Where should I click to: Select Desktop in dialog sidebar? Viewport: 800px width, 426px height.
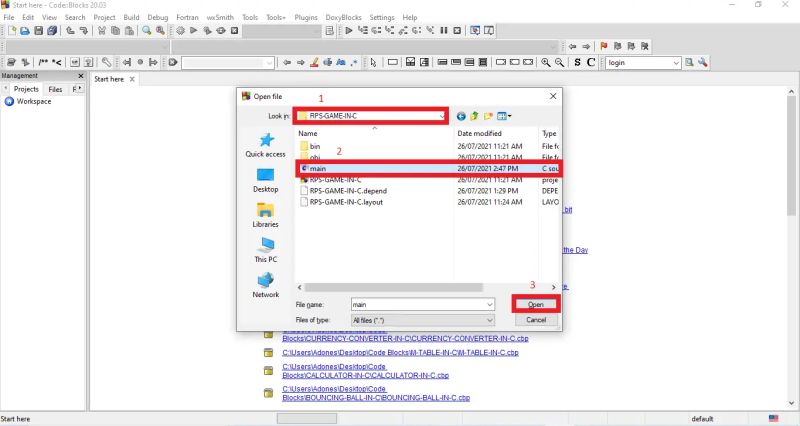(265, 181)
